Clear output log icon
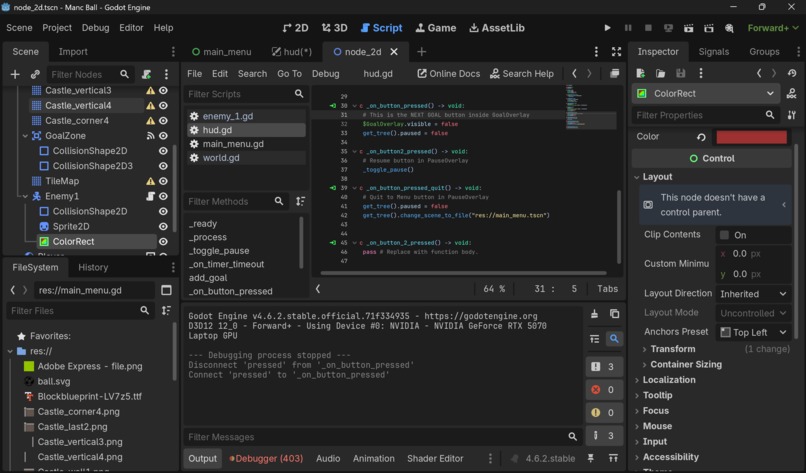Viewport: 806px width, 473px height. point(594,314)
